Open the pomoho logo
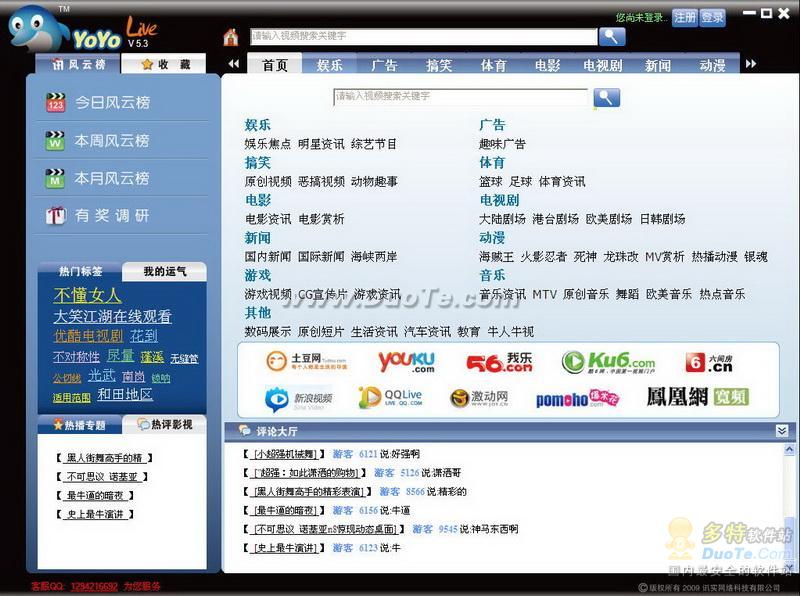The height and width of the screenshot is (596, 800). tap(578, 398)
